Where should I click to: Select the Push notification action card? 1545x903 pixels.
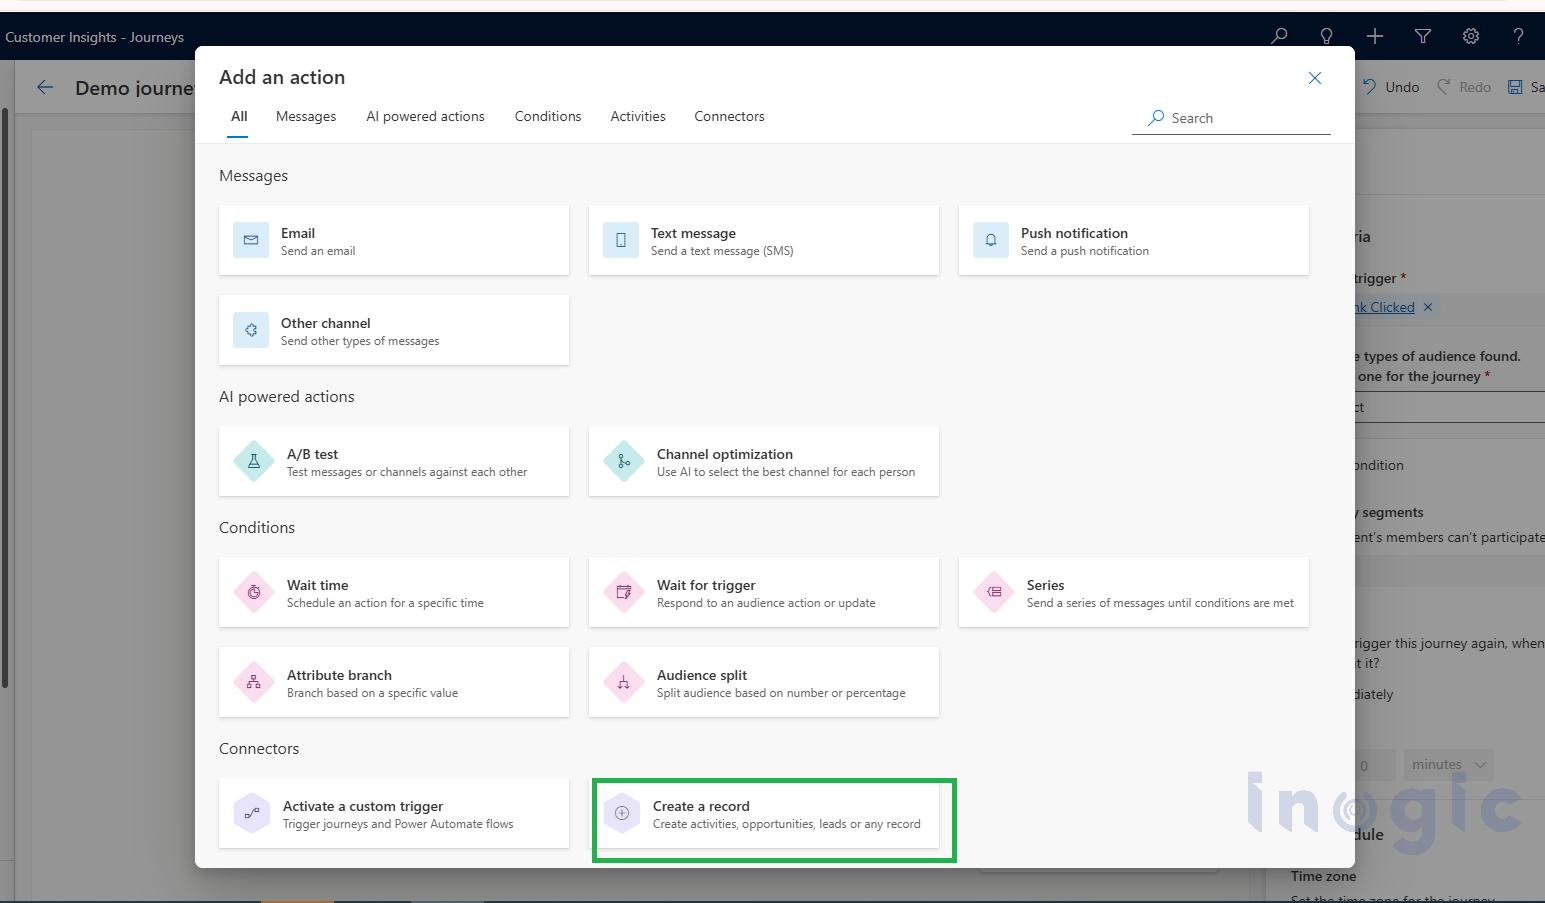[x=1134, y=240]
